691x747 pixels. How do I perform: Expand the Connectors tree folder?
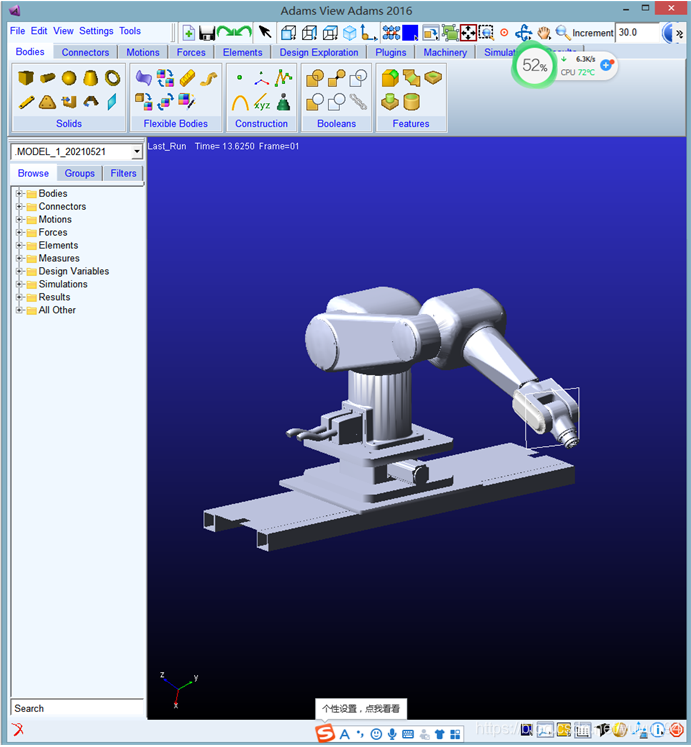tap(19, 207)
